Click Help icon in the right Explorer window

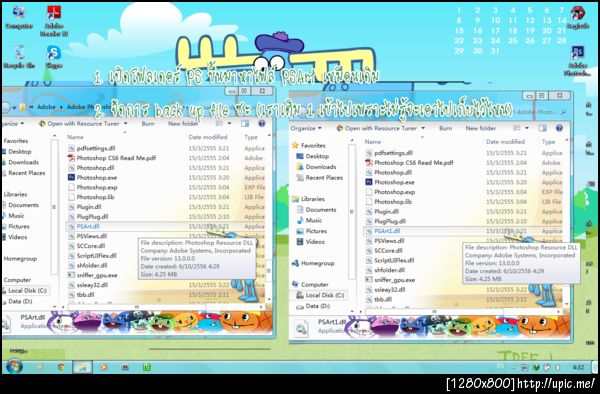click(x=559, y=128)
